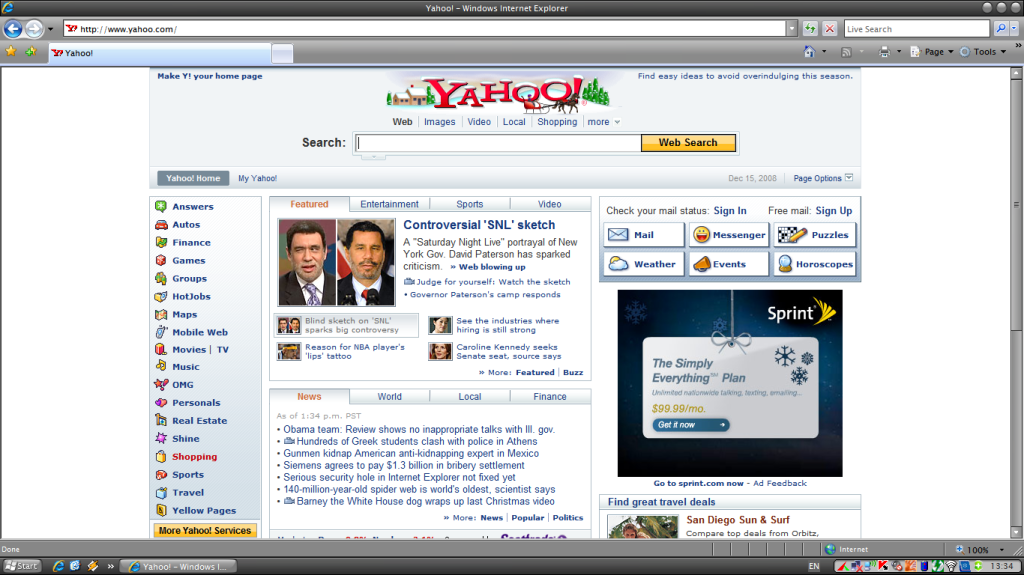
Task: Click the Shopping bag icon
Action: pos(161,457)
